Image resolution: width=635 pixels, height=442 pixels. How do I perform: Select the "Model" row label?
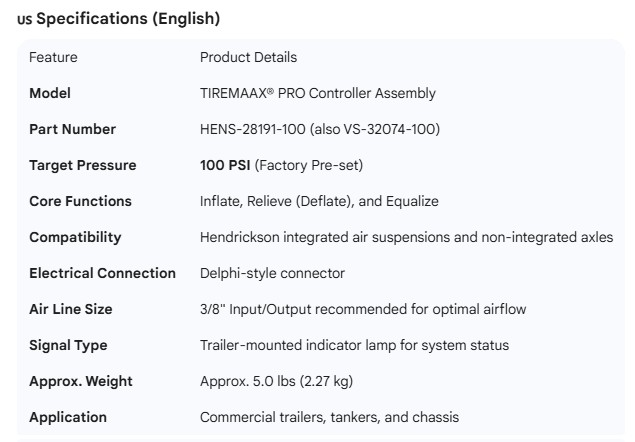[50, 93]
